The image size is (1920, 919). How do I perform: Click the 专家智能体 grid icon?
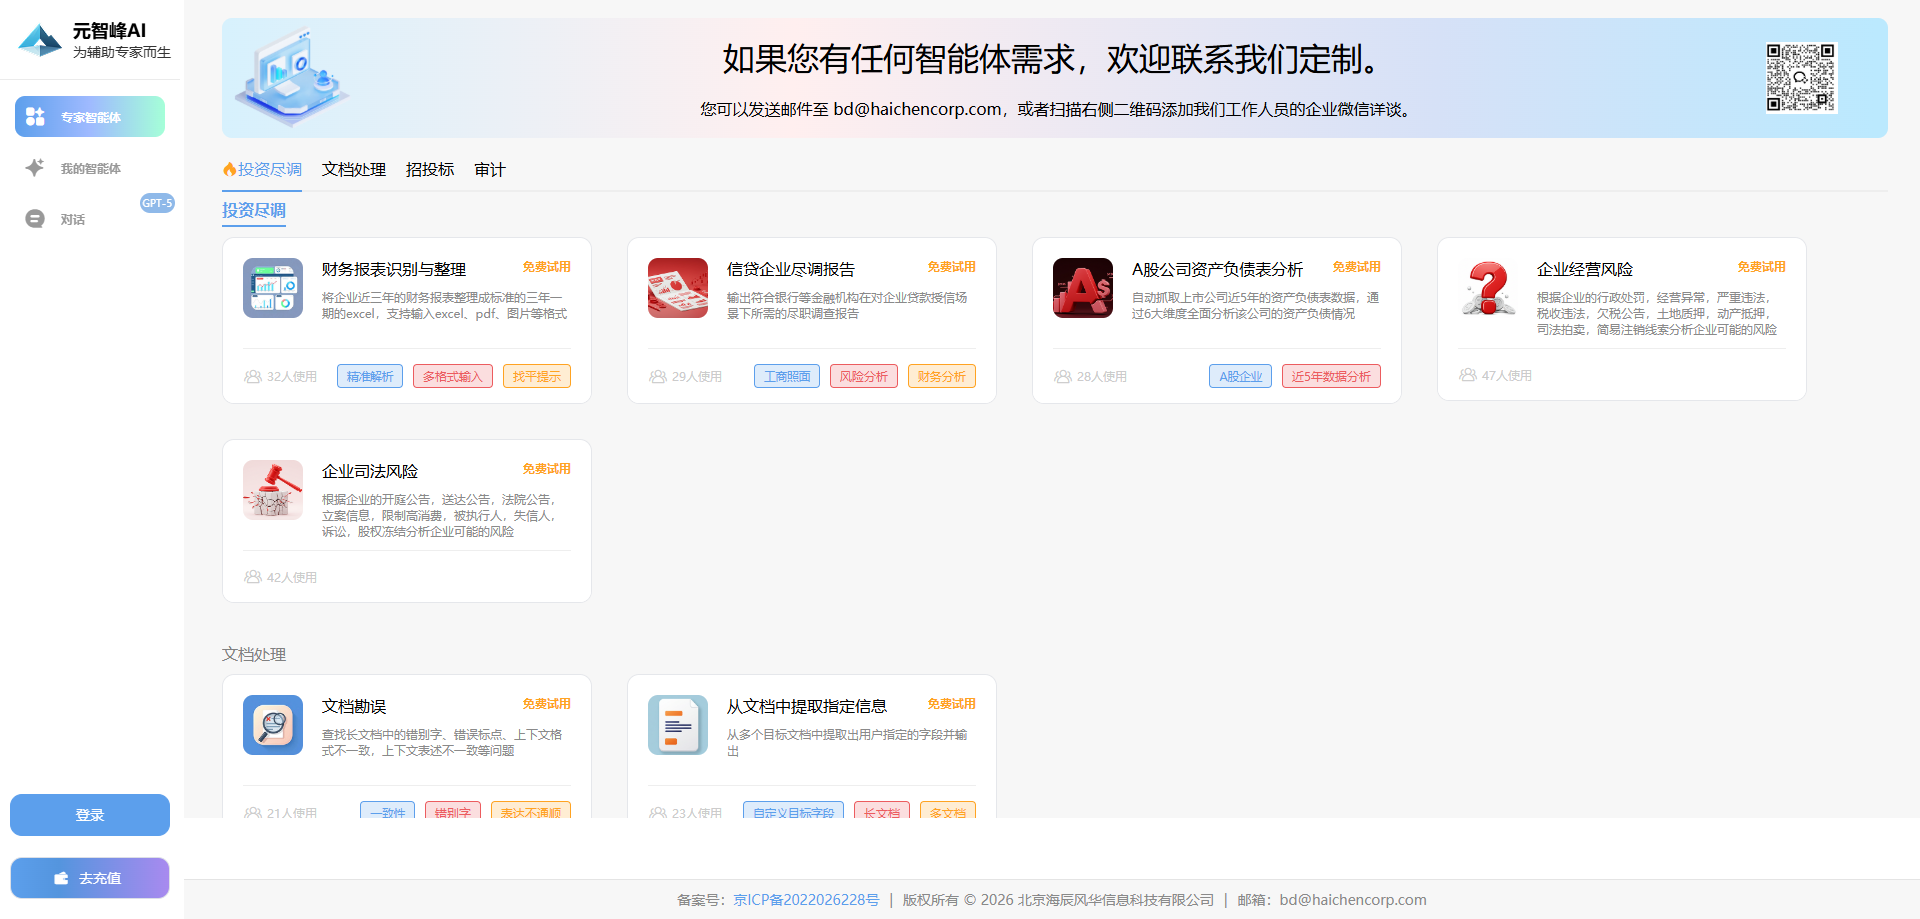(35, 117)
